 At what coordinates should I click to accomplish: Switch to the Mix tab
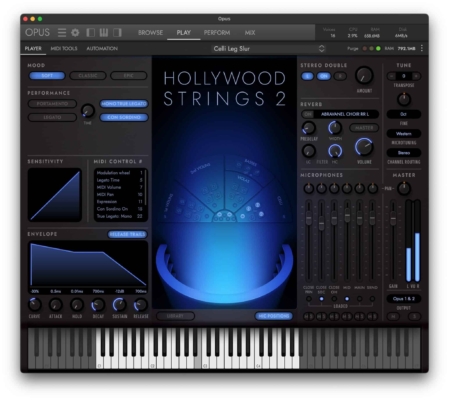pyautogui.click(x=250, y=33)
